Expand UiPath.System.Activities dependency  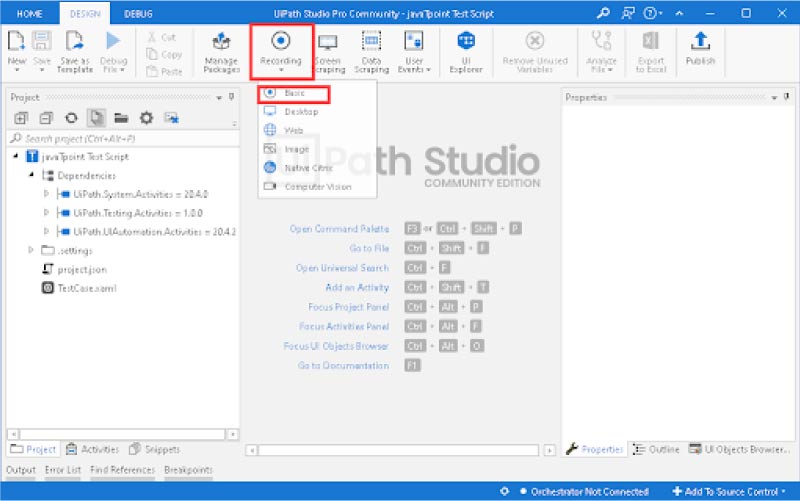pyautogui.click(x=46, y=194)
